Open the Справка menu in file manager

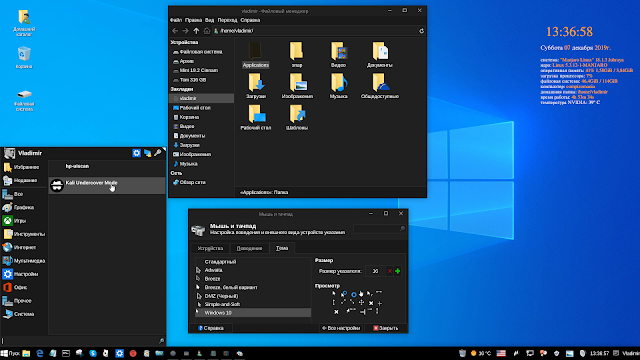[250, 20]
